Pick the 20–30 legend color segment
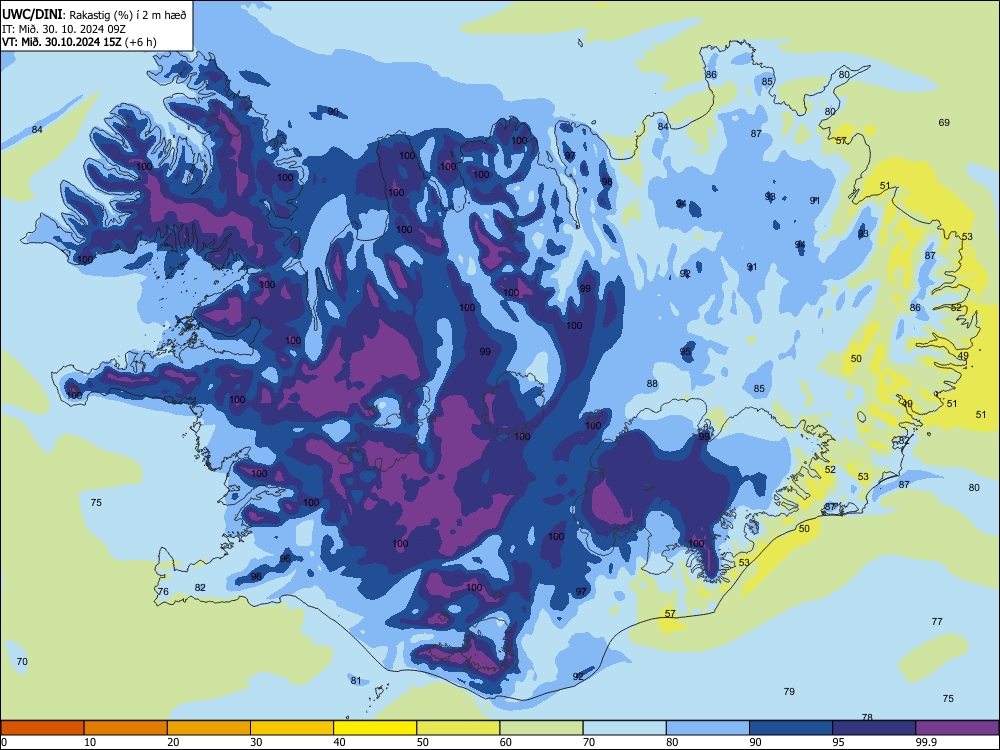The height and width of the screenshot is (750, 1000). coord(209,728)
